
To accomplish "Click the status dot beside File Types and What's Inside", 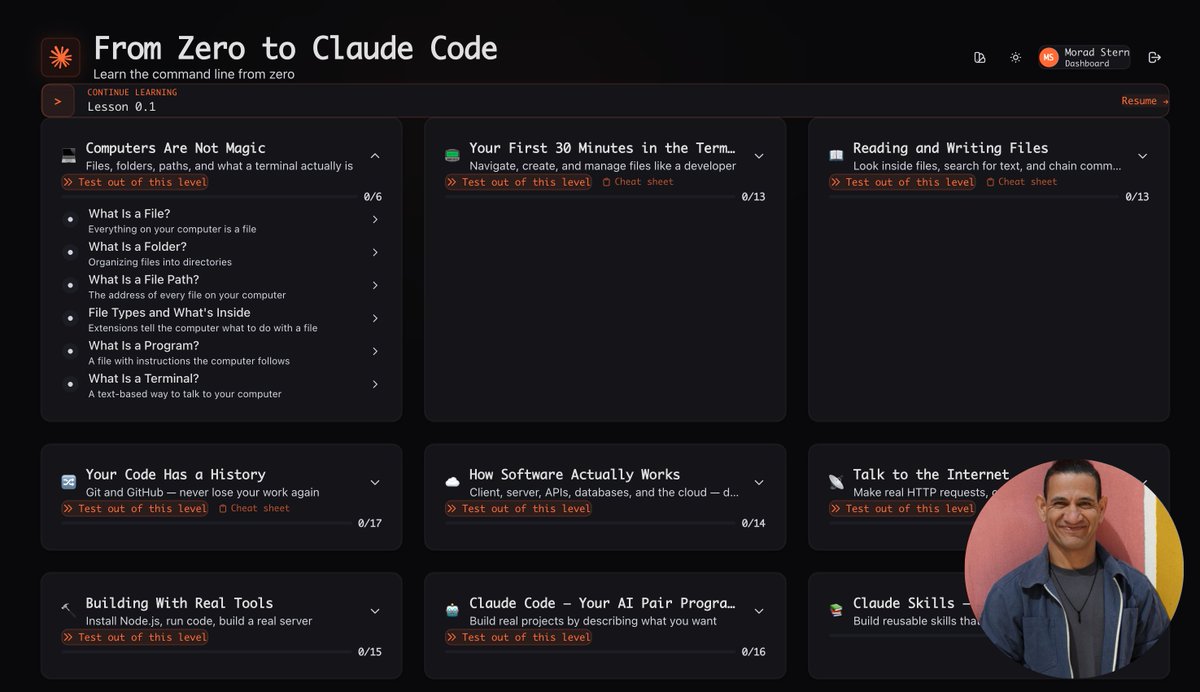I will pos(70,319).
